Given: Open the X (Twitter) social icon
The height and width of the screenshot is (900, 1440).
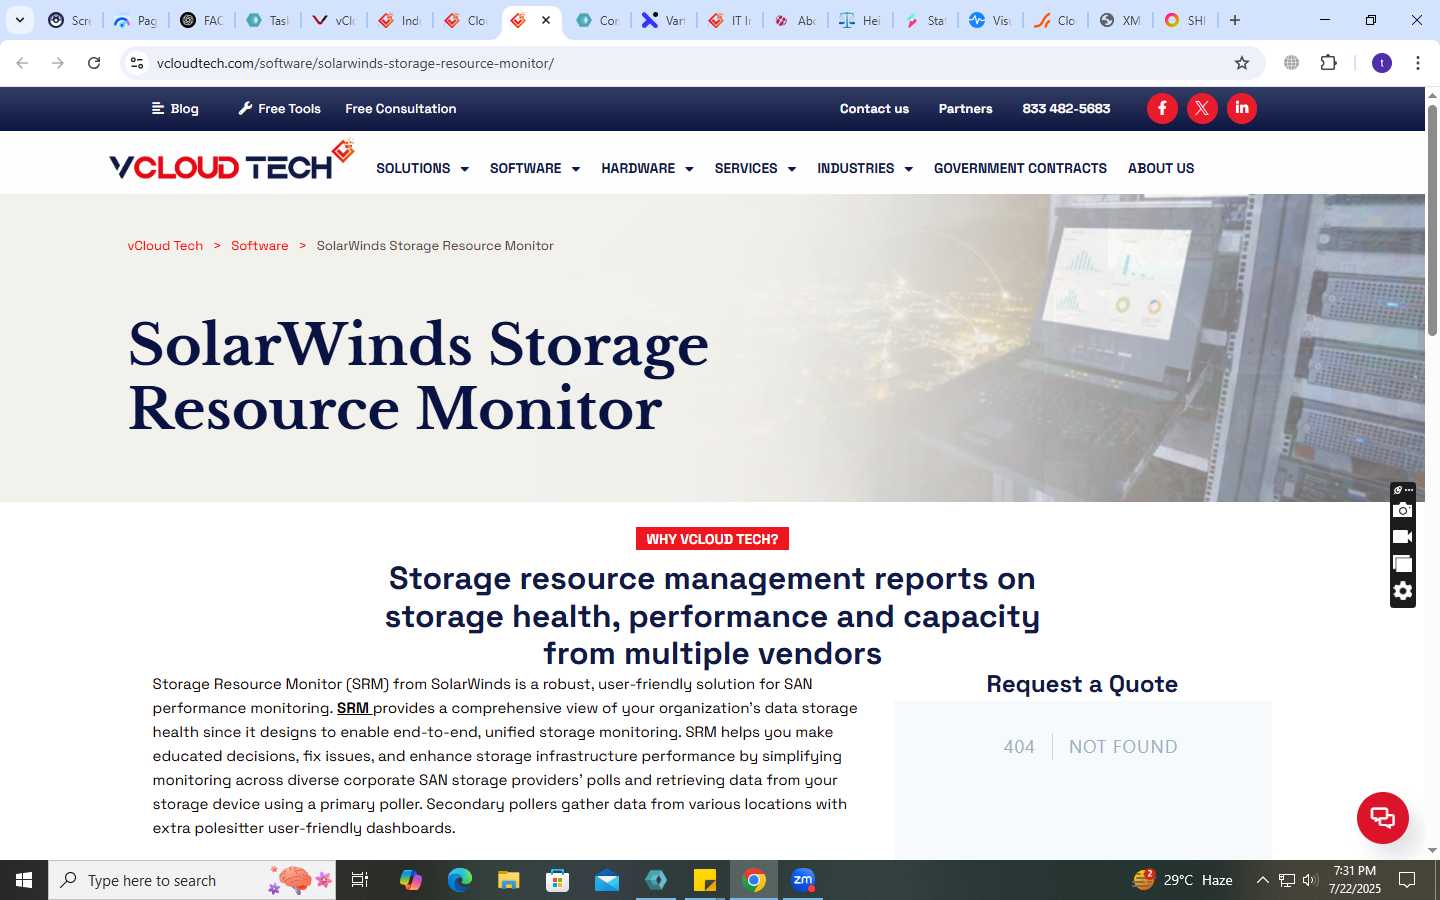Looking at the screenshot, I should coord(1202,108).
